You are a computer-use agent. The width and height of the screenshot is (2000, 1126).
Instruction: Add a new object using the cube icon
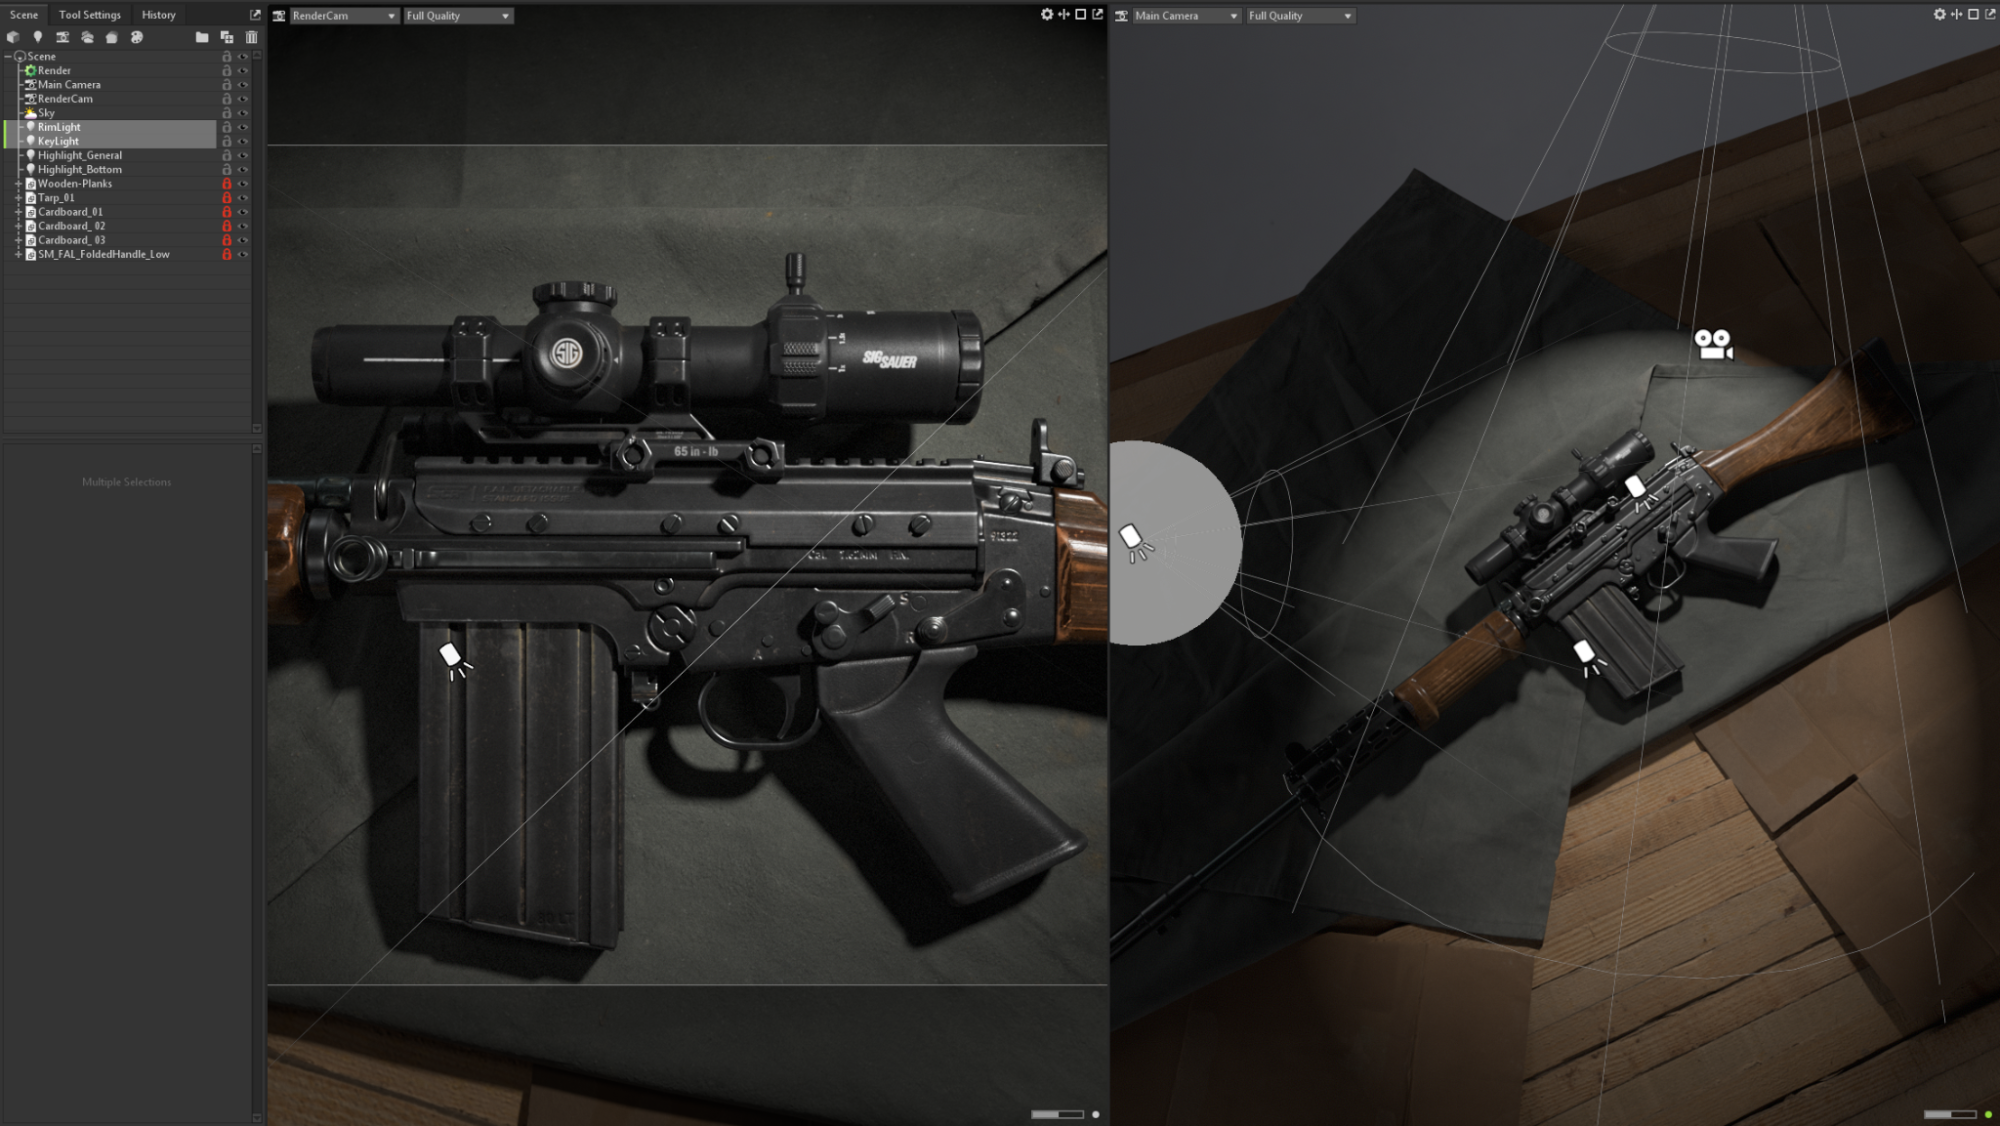click(x=13, y=37)
